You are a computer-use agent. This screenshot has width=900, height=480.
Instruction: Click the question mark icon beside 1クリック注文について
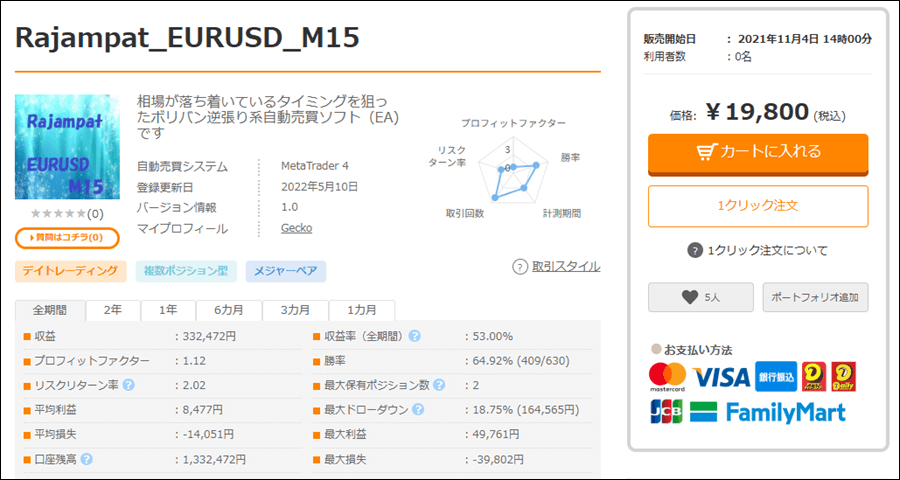click(695, 251)
